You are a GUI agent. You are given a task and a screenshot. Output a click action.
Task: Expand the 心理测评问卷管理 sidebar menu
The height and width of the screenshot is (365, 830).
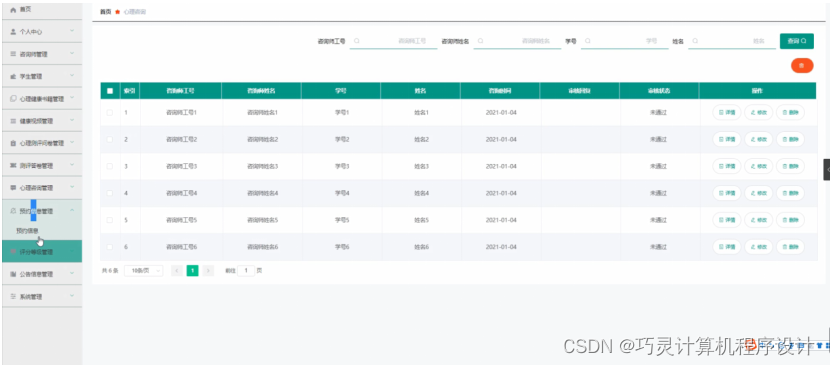(x=42, y=143)
